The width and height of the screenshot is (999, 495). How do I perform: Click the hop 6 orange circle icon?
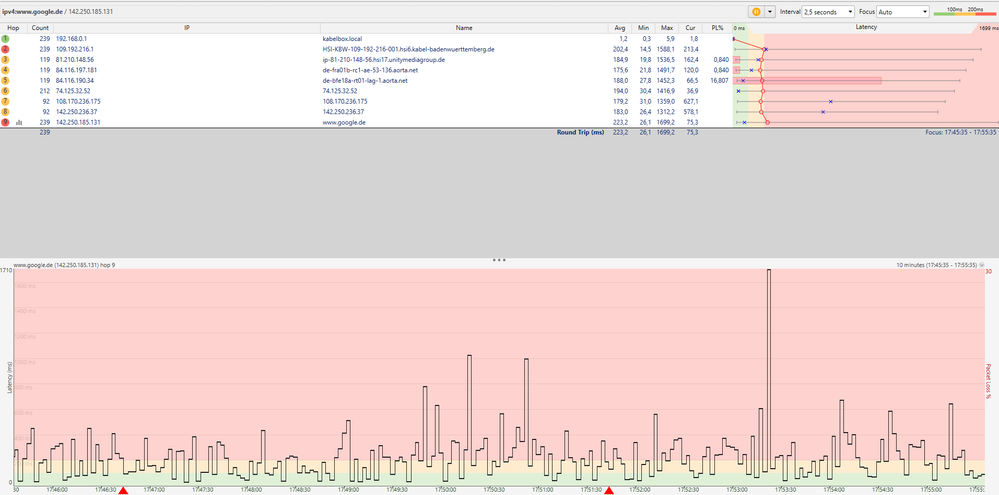(x=6, y=91)
